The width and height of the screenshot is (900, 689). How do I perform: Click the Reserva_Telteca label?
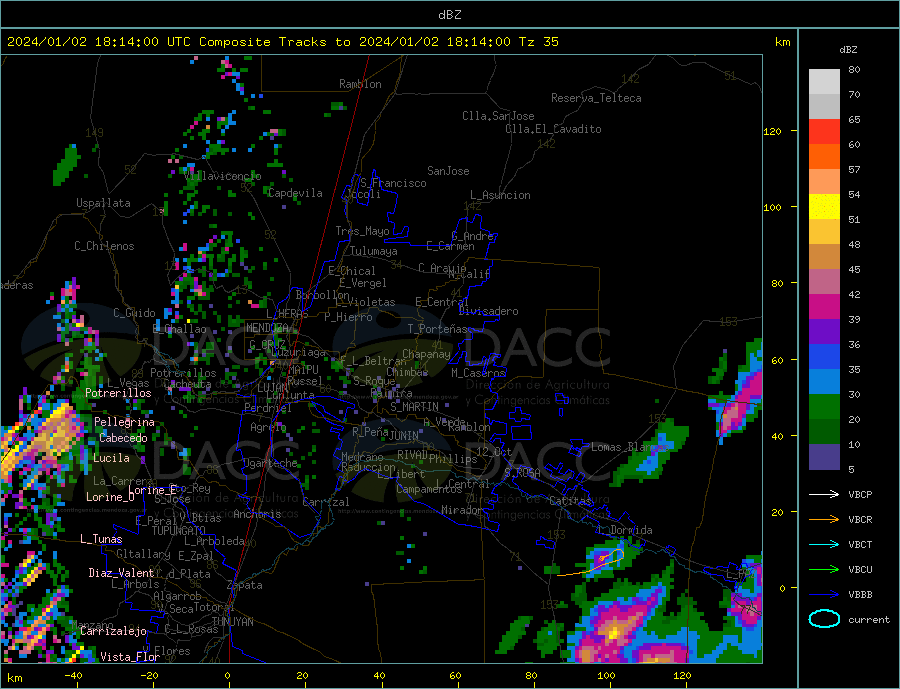click(596, 98)
